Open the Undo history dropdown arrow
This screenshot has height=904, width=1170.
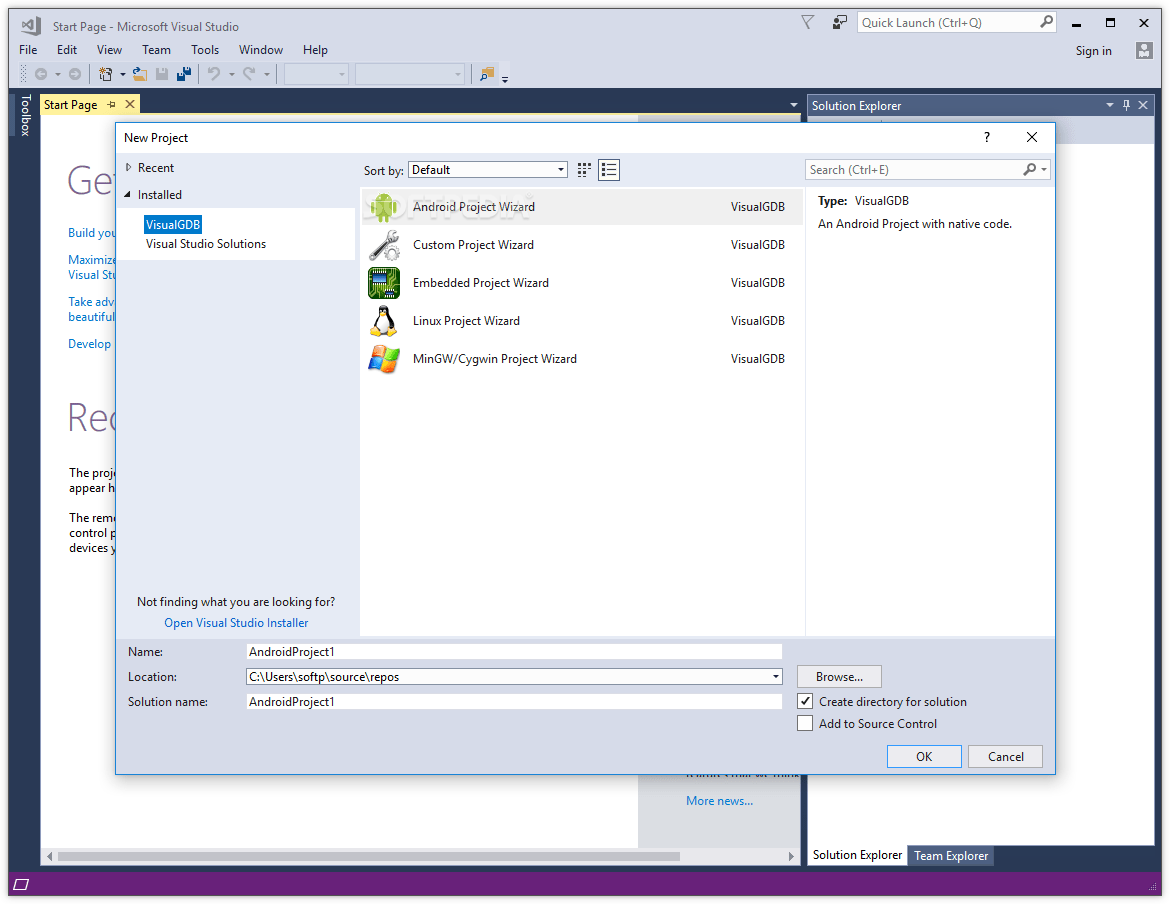pos(232,74)
